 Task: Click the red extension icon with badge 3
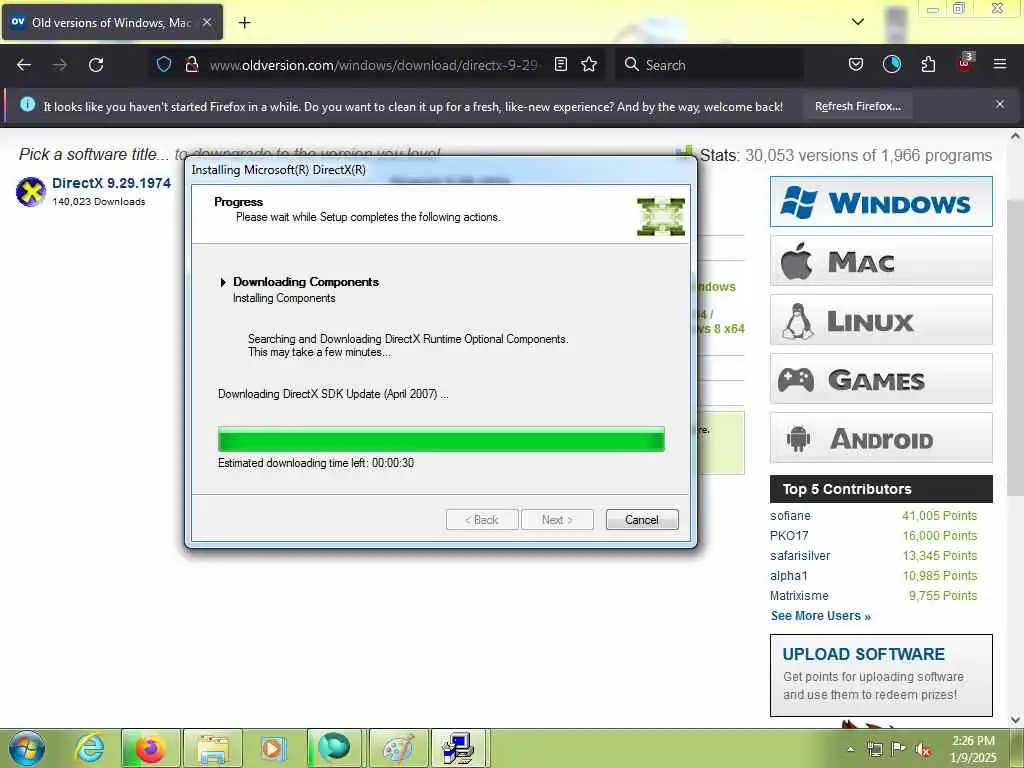(x=965, y=63)
